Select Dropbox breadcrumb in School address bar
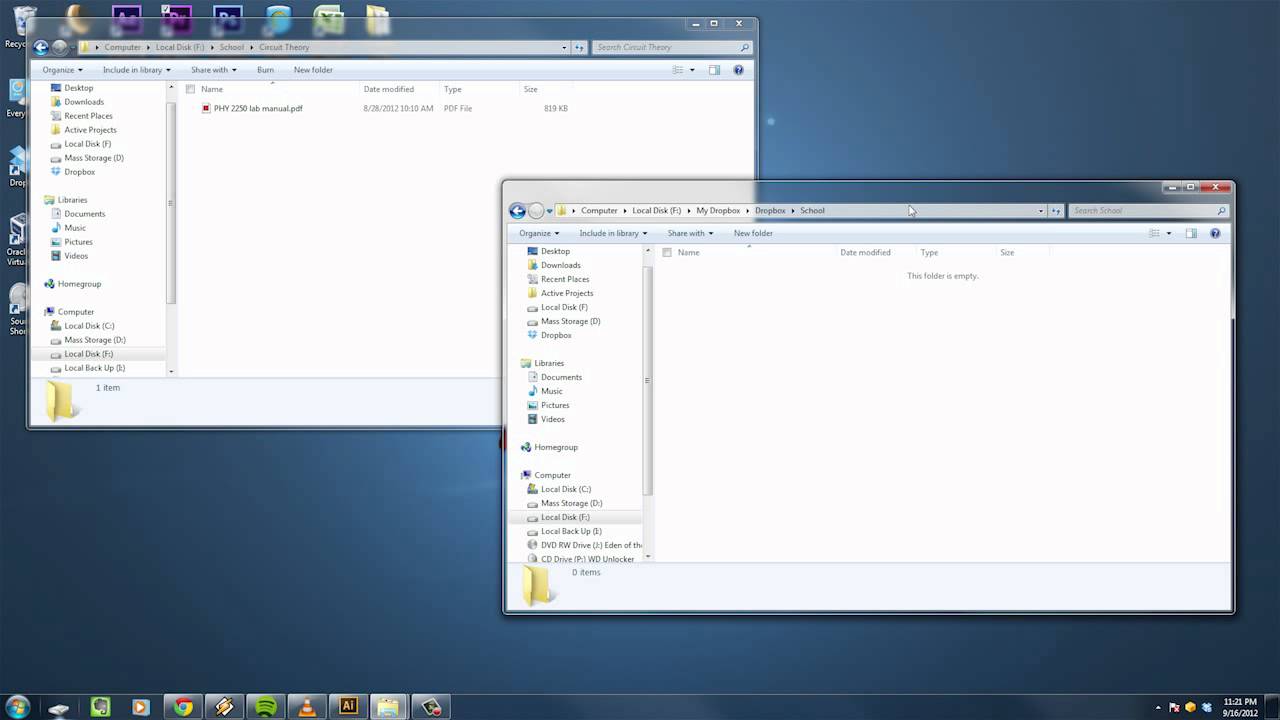Viewport: 1280px width, 720px height. tap(770, 210)
